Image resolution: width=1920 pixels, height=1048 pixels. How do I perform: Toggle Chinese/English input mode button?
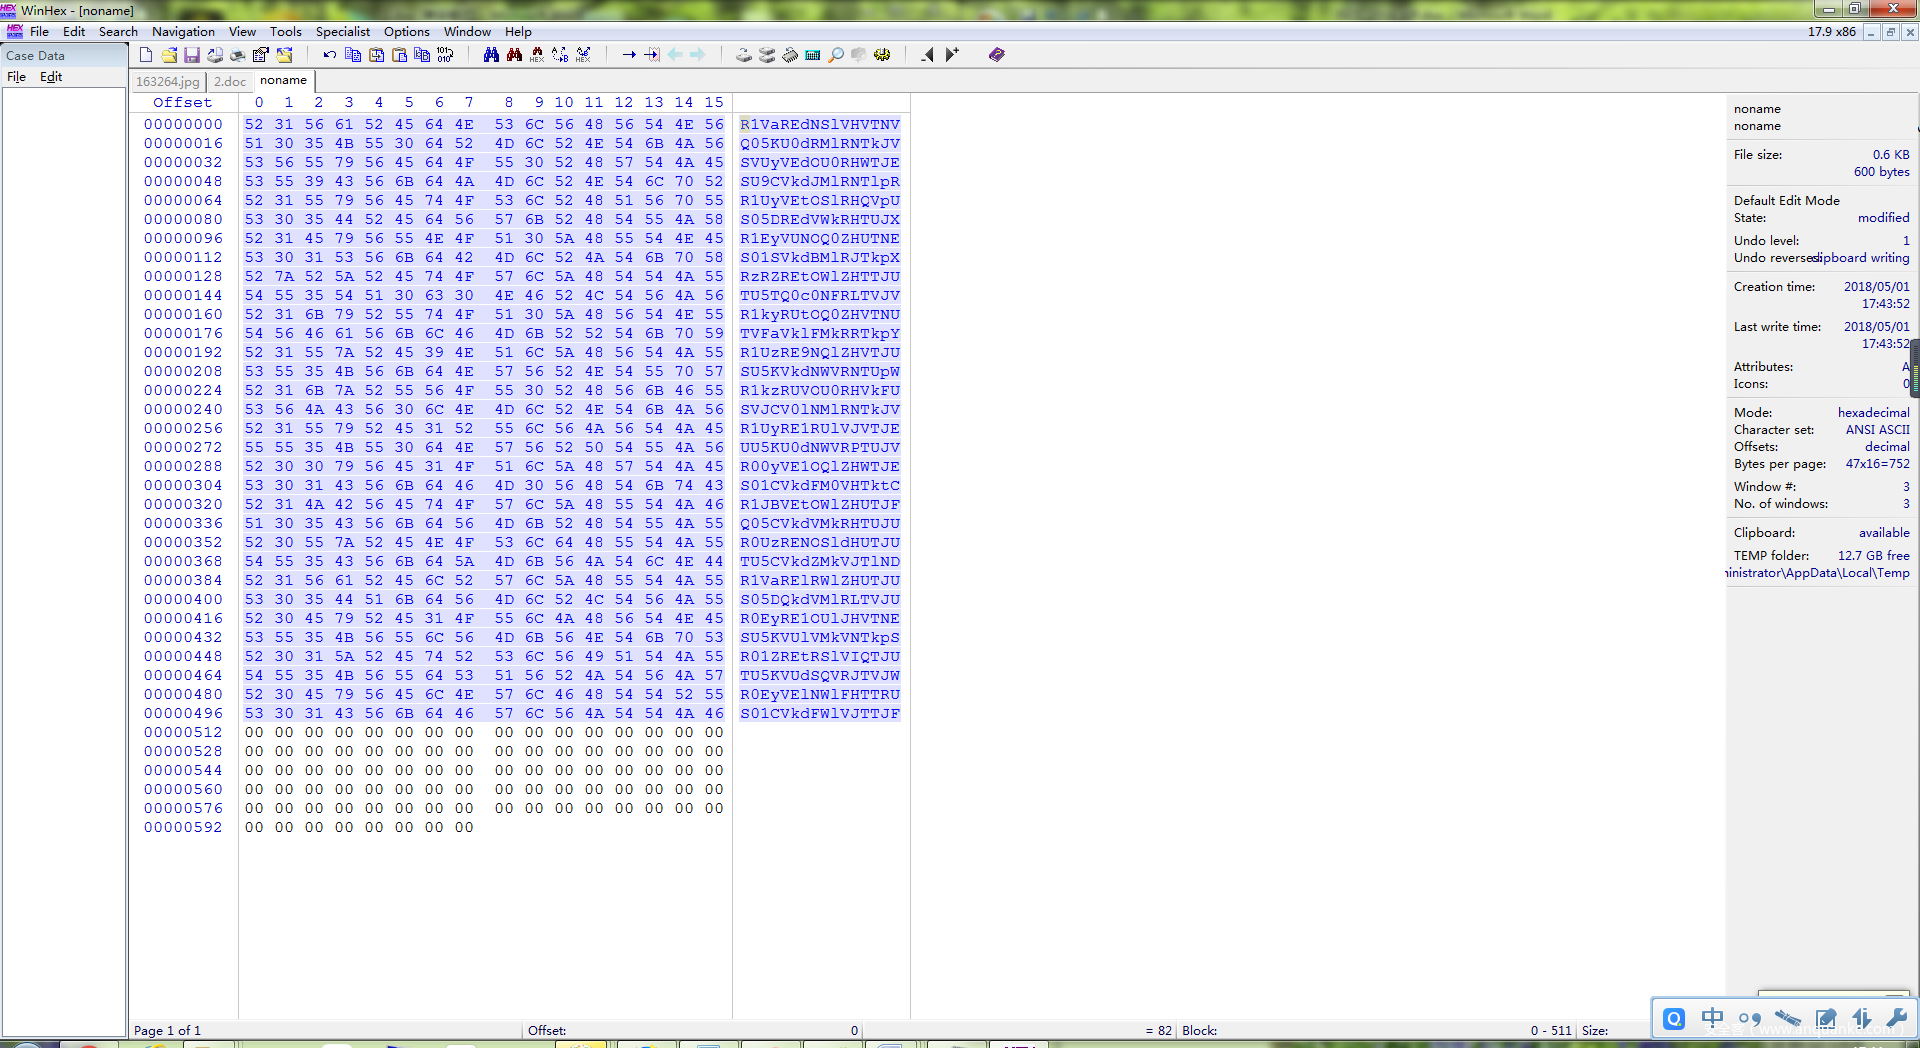click(1712, 1018)
